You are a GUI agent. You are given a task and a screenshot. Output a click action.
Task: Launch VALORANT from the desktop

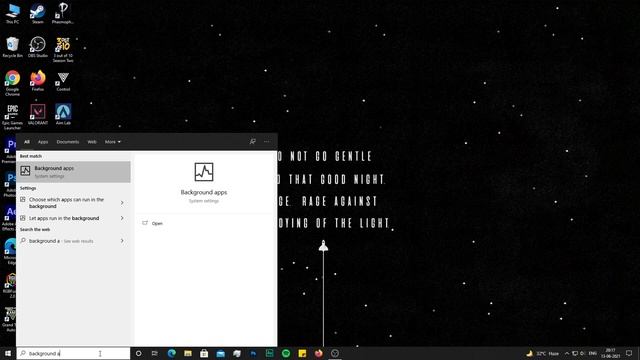(38, 114)
